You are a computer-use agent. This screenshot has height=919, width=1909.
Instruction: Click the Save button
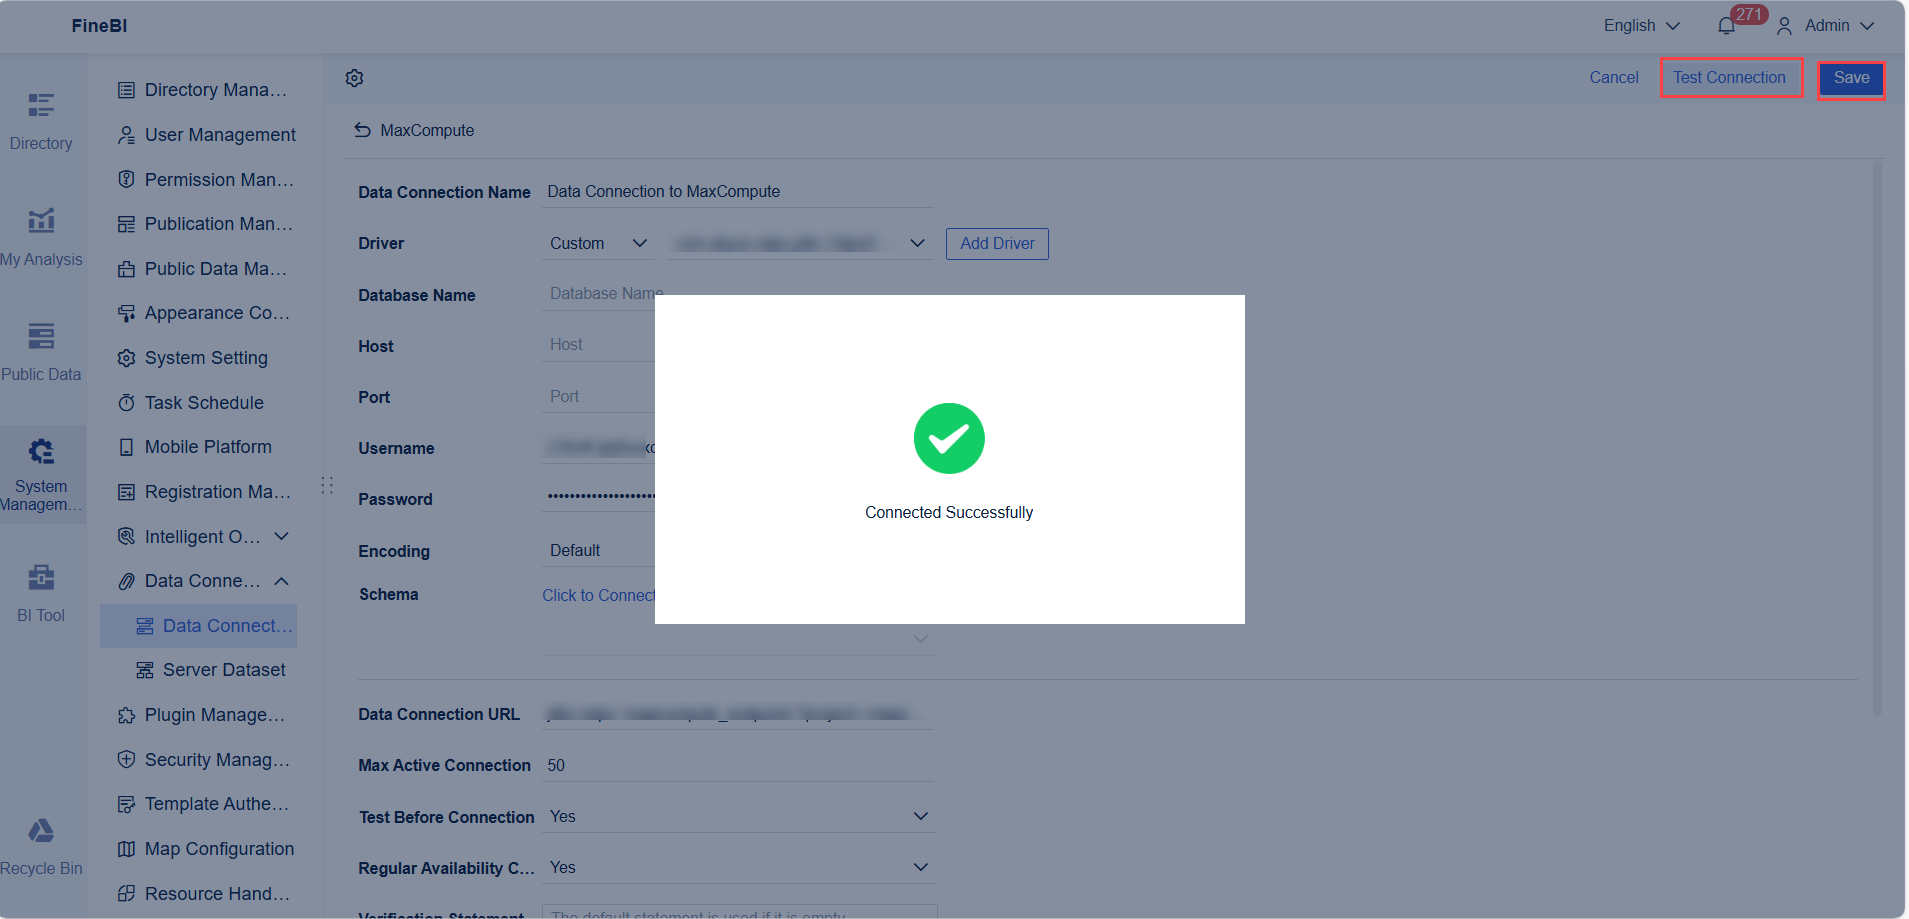pos(1851,78)
